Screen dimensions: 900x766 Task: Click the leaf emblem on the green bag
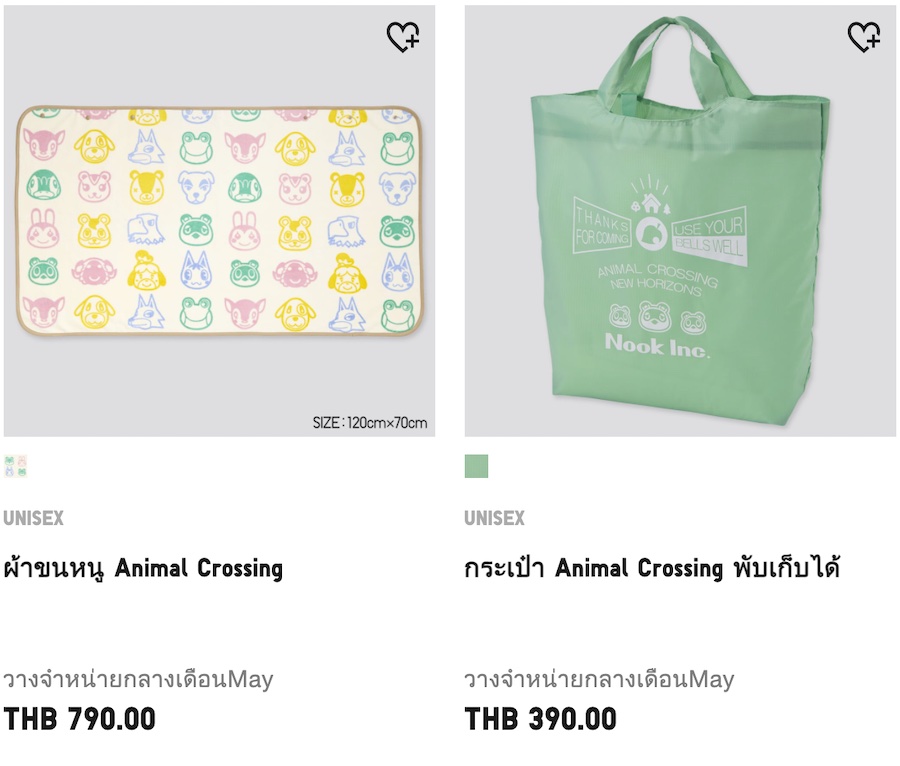tap(651, 234)
